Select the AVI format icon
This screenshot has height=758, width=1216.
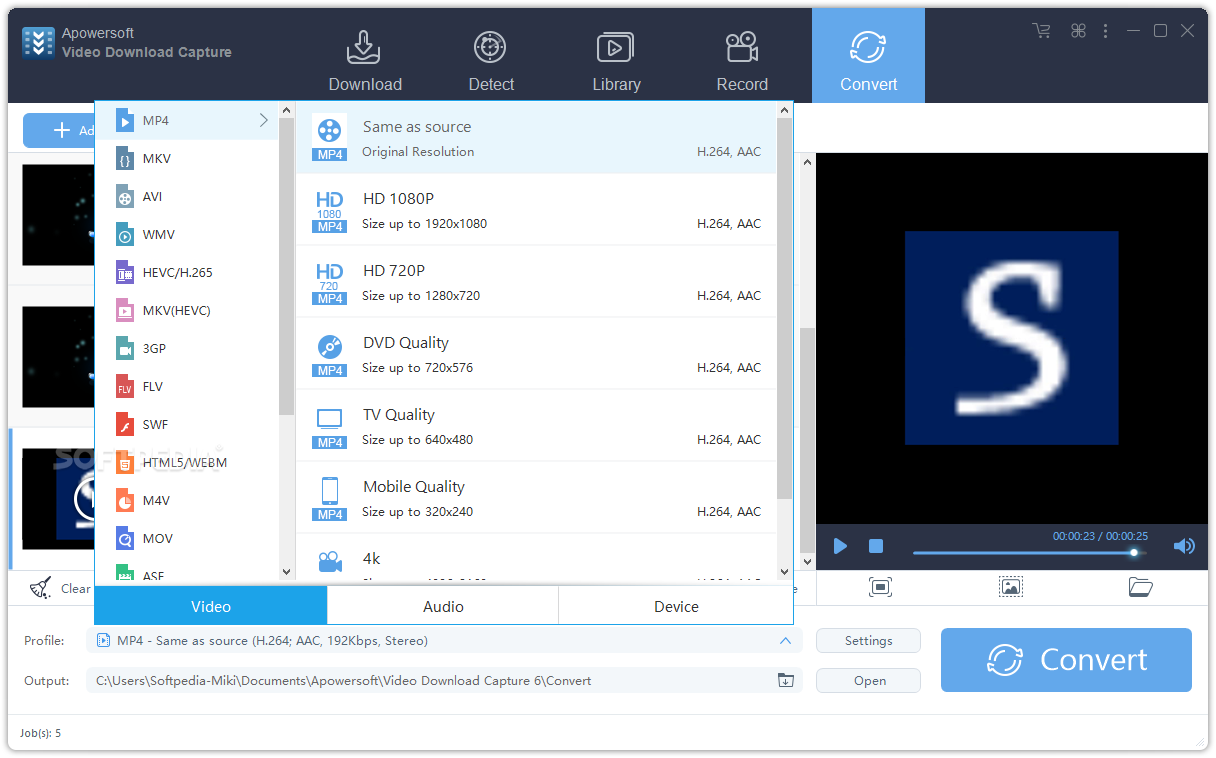pyautogui.click(x=124, y=197)
